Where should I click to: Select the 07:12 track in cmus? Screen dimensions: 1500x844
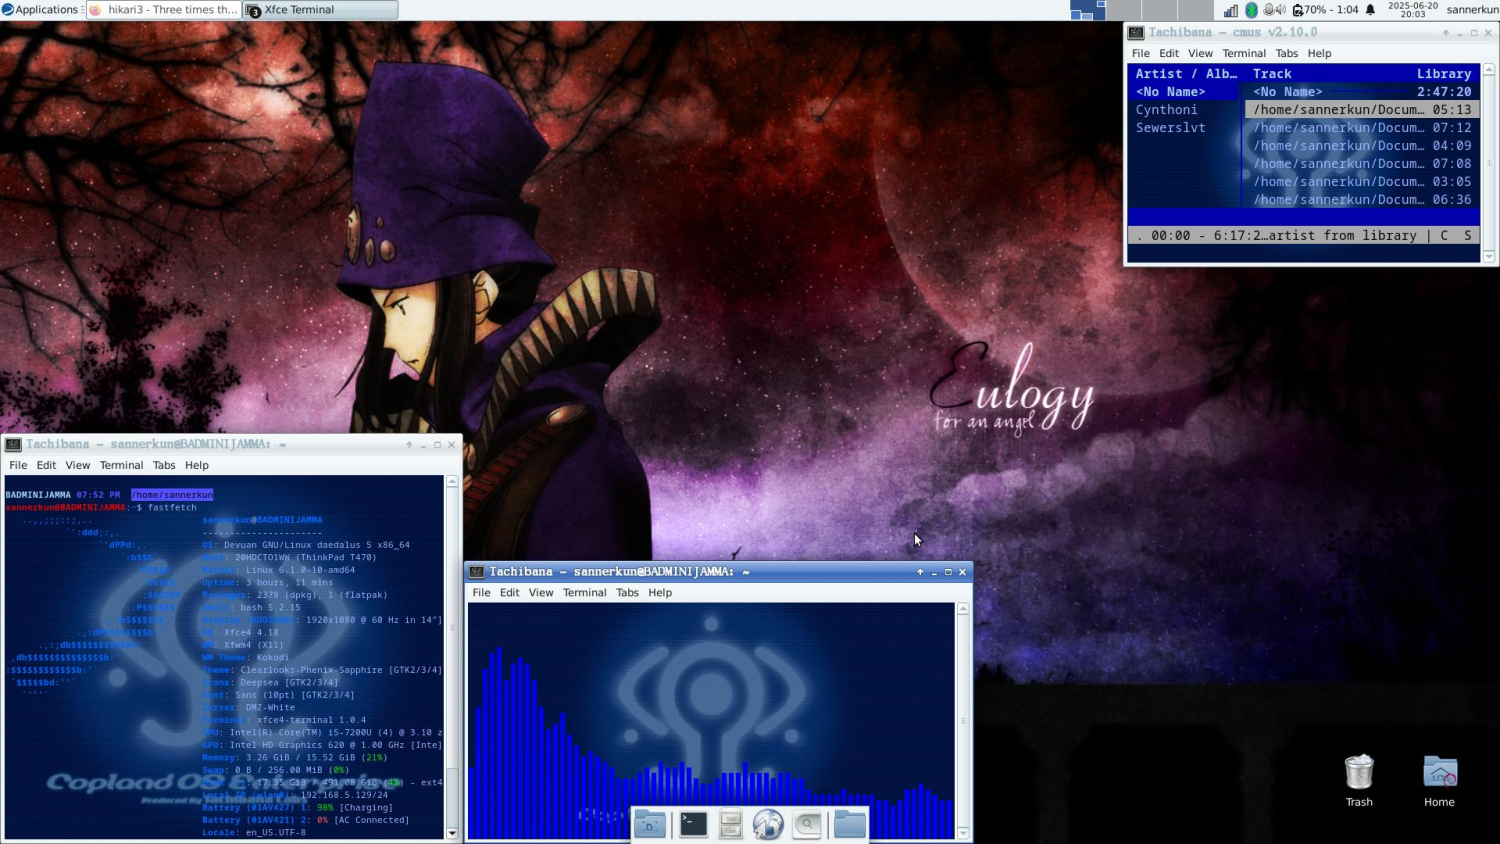pyautogui.click(x=1362, y=128)
